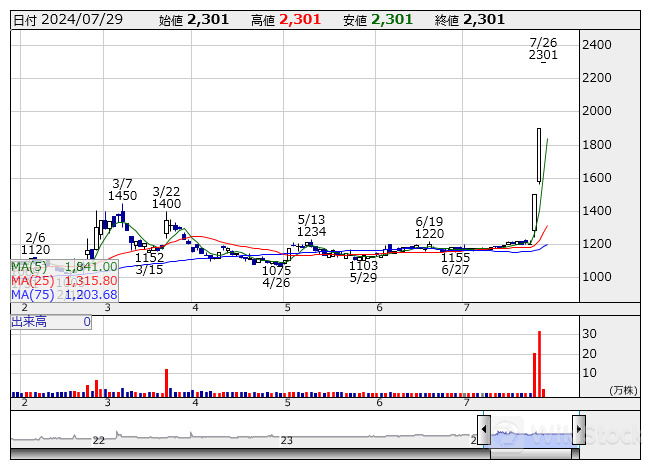This screenshot has width=653, height=470.
Task: Click the 3/7 1450 high annotation
Action: pyautogui.click(x=122, y=190)
